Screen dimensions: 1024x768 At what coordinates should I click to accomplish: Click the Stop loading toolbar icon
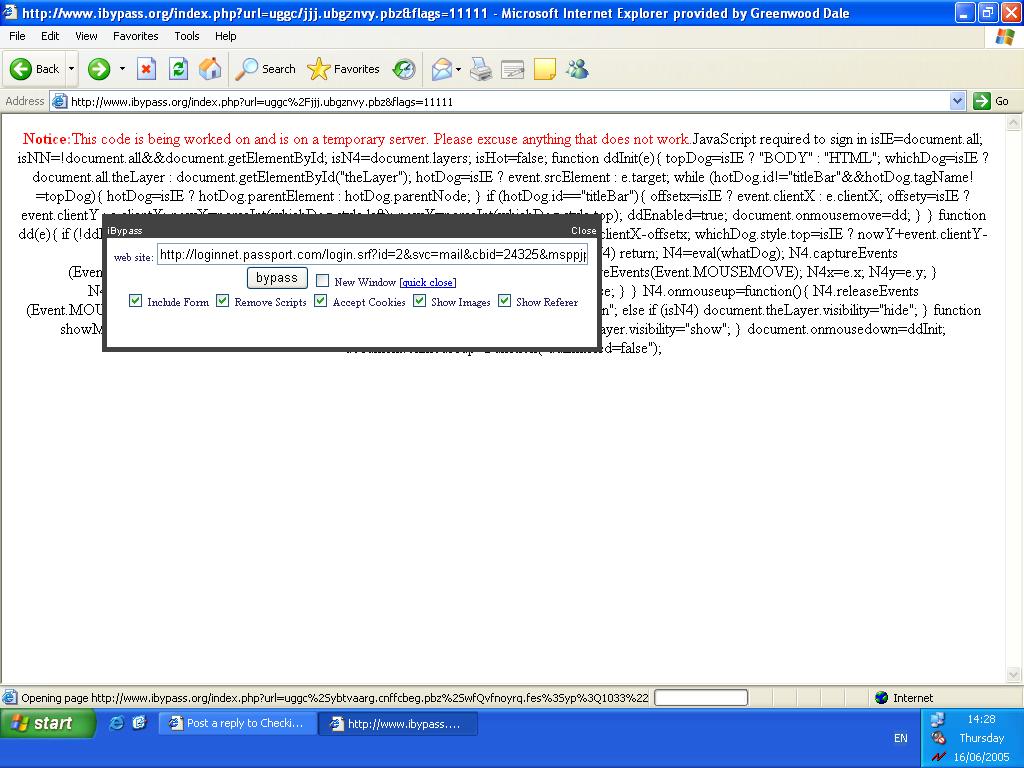pos(146,69)
